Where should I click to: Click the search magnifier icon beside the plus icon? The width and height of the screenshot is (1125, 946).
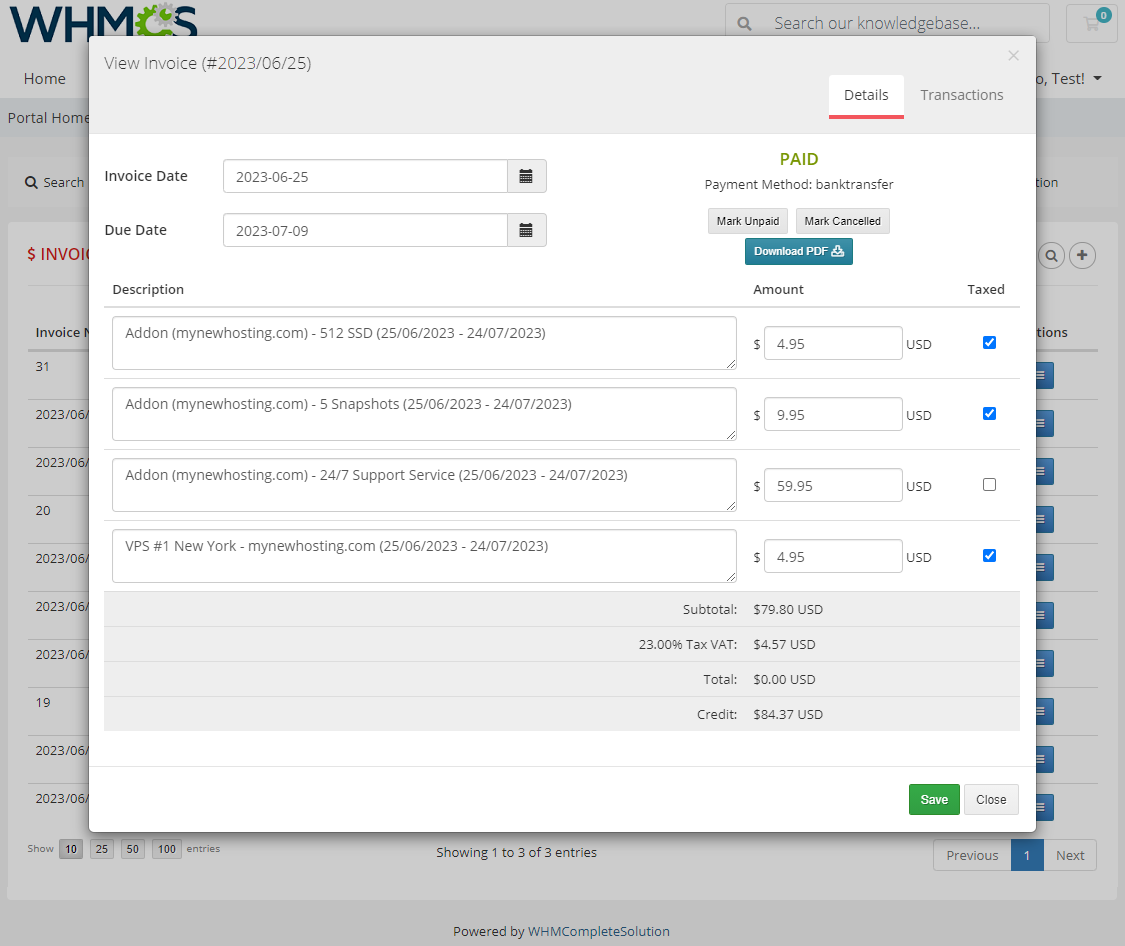point(1051,256)
